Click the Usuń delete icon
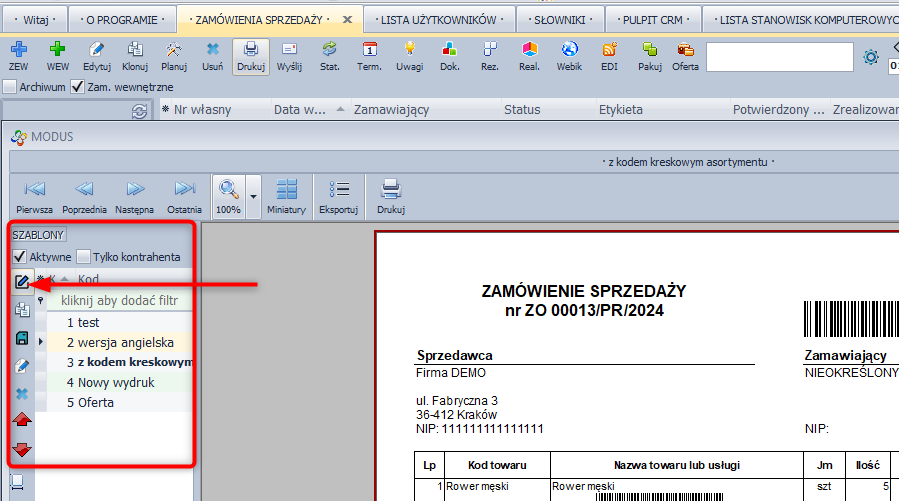899x501 pixels. click(212, 50)
